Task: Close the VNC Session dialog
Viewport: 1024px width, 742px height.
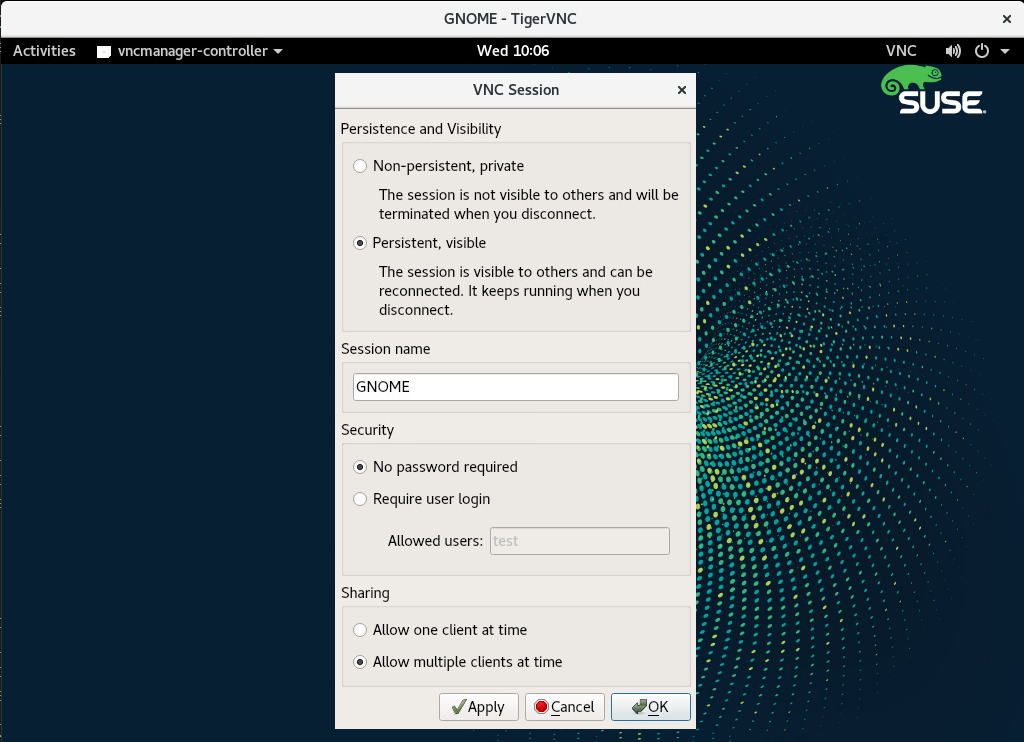Action: coord(682,90)
